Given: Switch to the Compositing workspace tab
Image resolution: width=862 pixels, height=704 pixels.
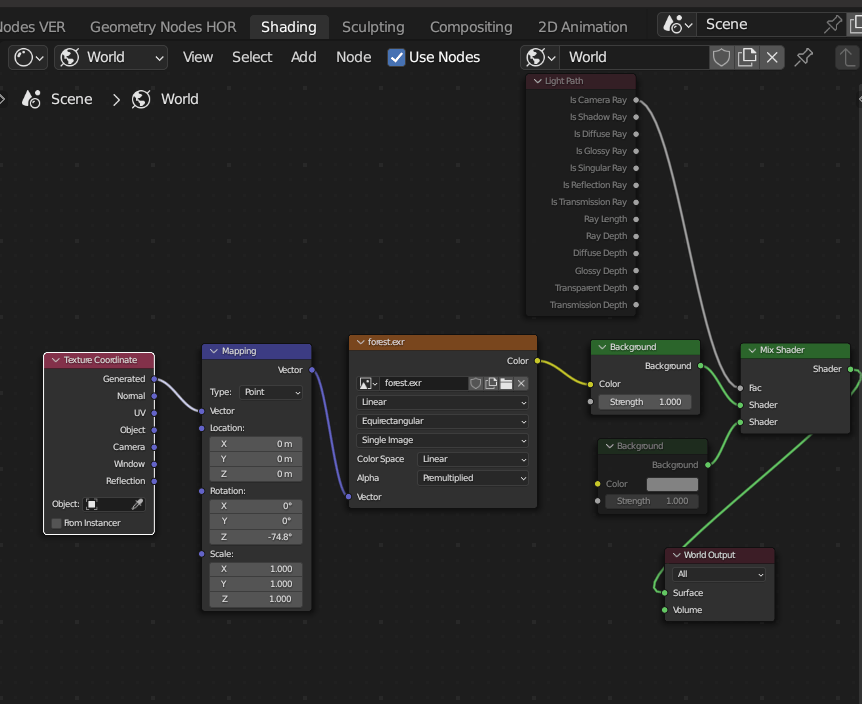Looking at the screenshot, I should (x=471, y=27).
